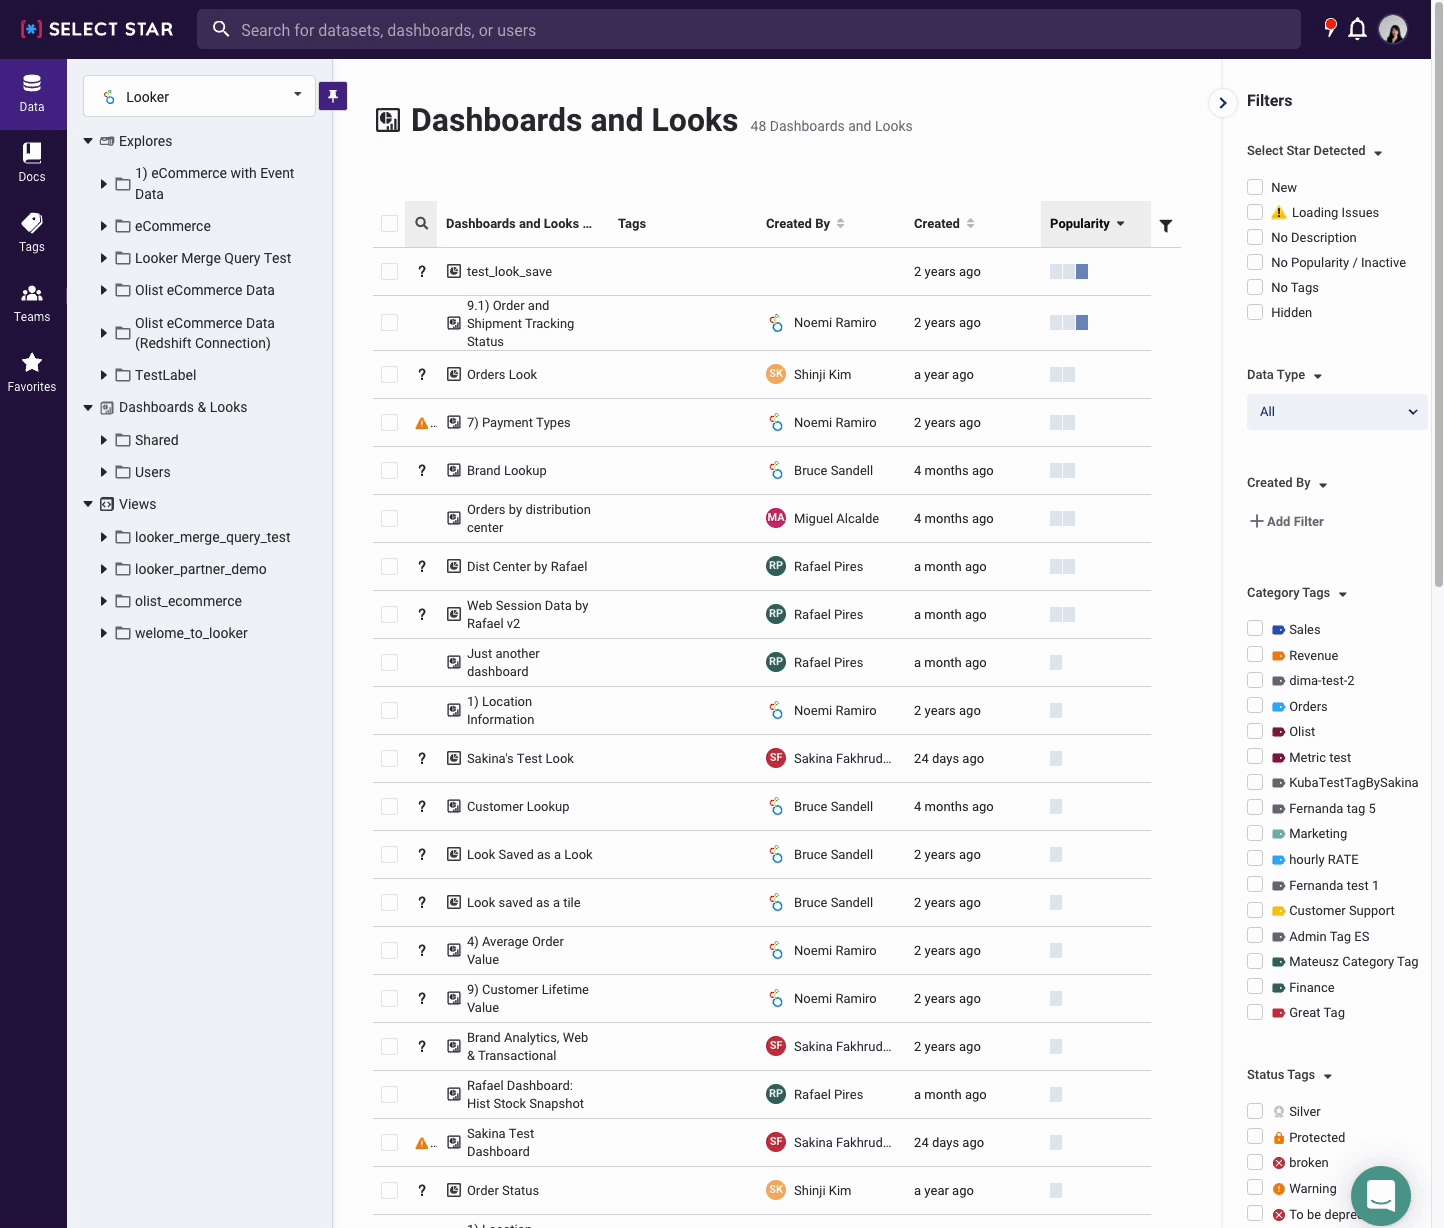The height and width of the screenshot is (1228, 1444).
Task: Expand the eCommerce explore folder
Action: pos(104,226)
